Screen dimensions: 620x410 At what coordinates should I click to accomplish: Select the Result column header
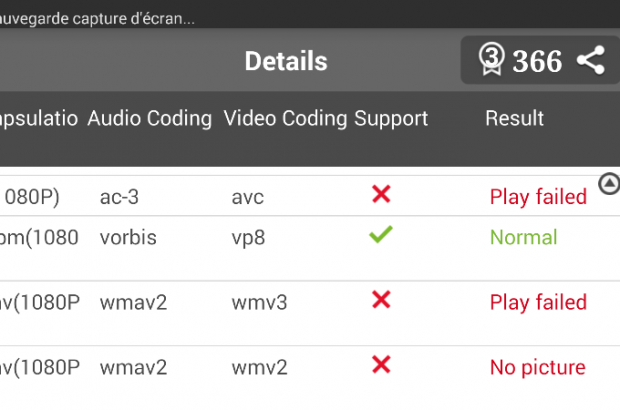coord(514,118)
